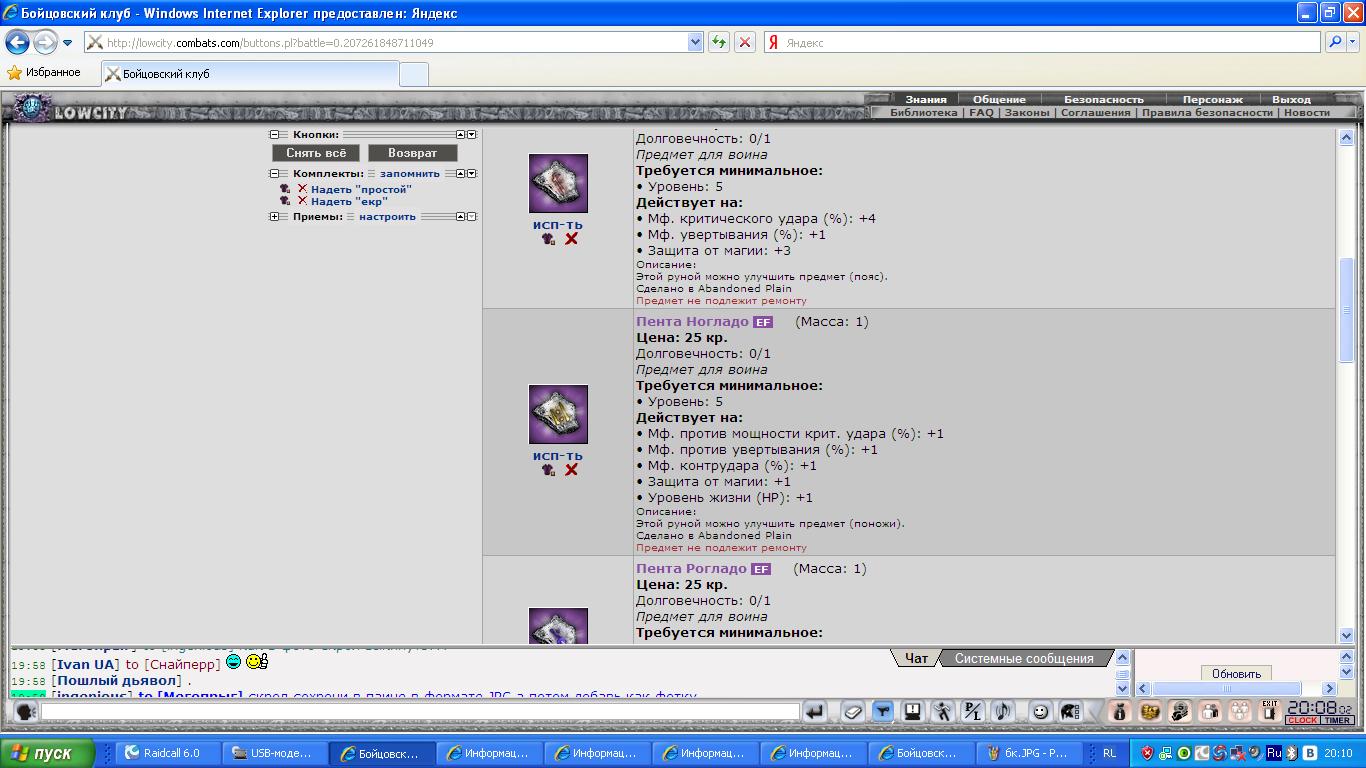1366x768 pixels.
Task: Open the Знания top menu
Action: coord(926,99)
